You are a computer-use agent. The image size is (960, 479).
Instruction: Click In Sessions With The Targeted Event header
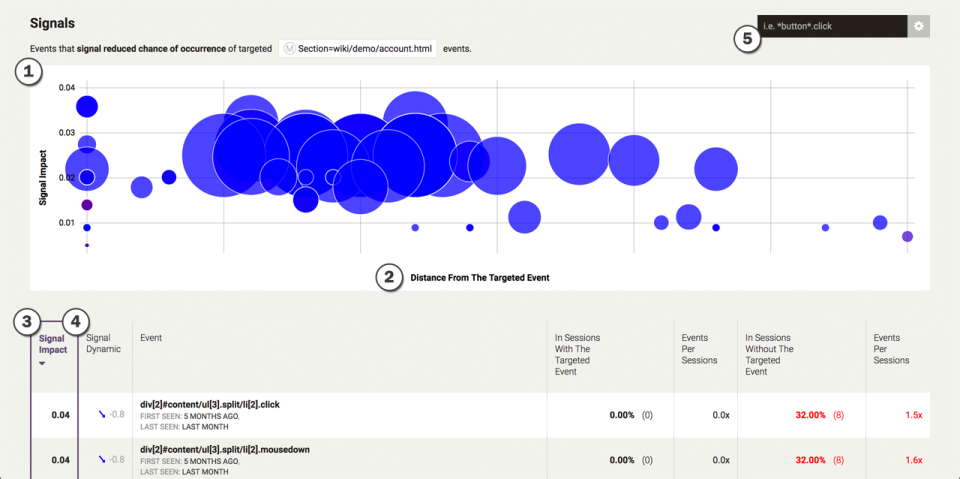coord(577,355)
